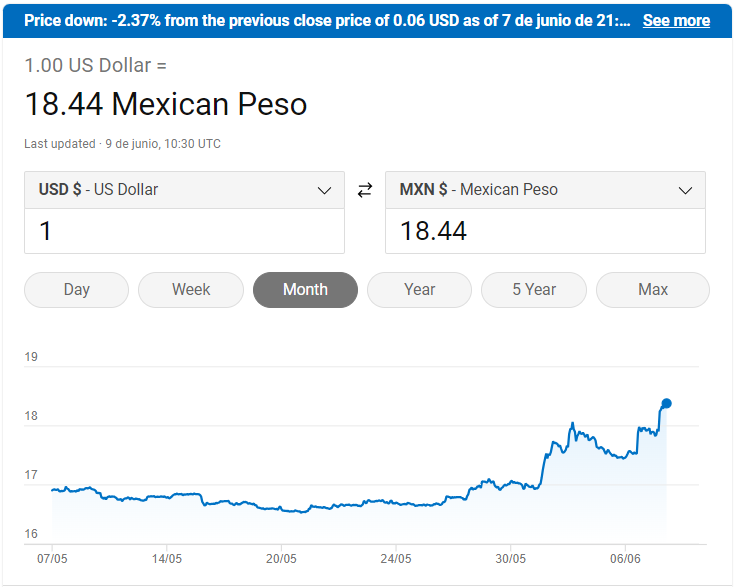
Task: Click the Price down banner text
Action: (327, 20)
